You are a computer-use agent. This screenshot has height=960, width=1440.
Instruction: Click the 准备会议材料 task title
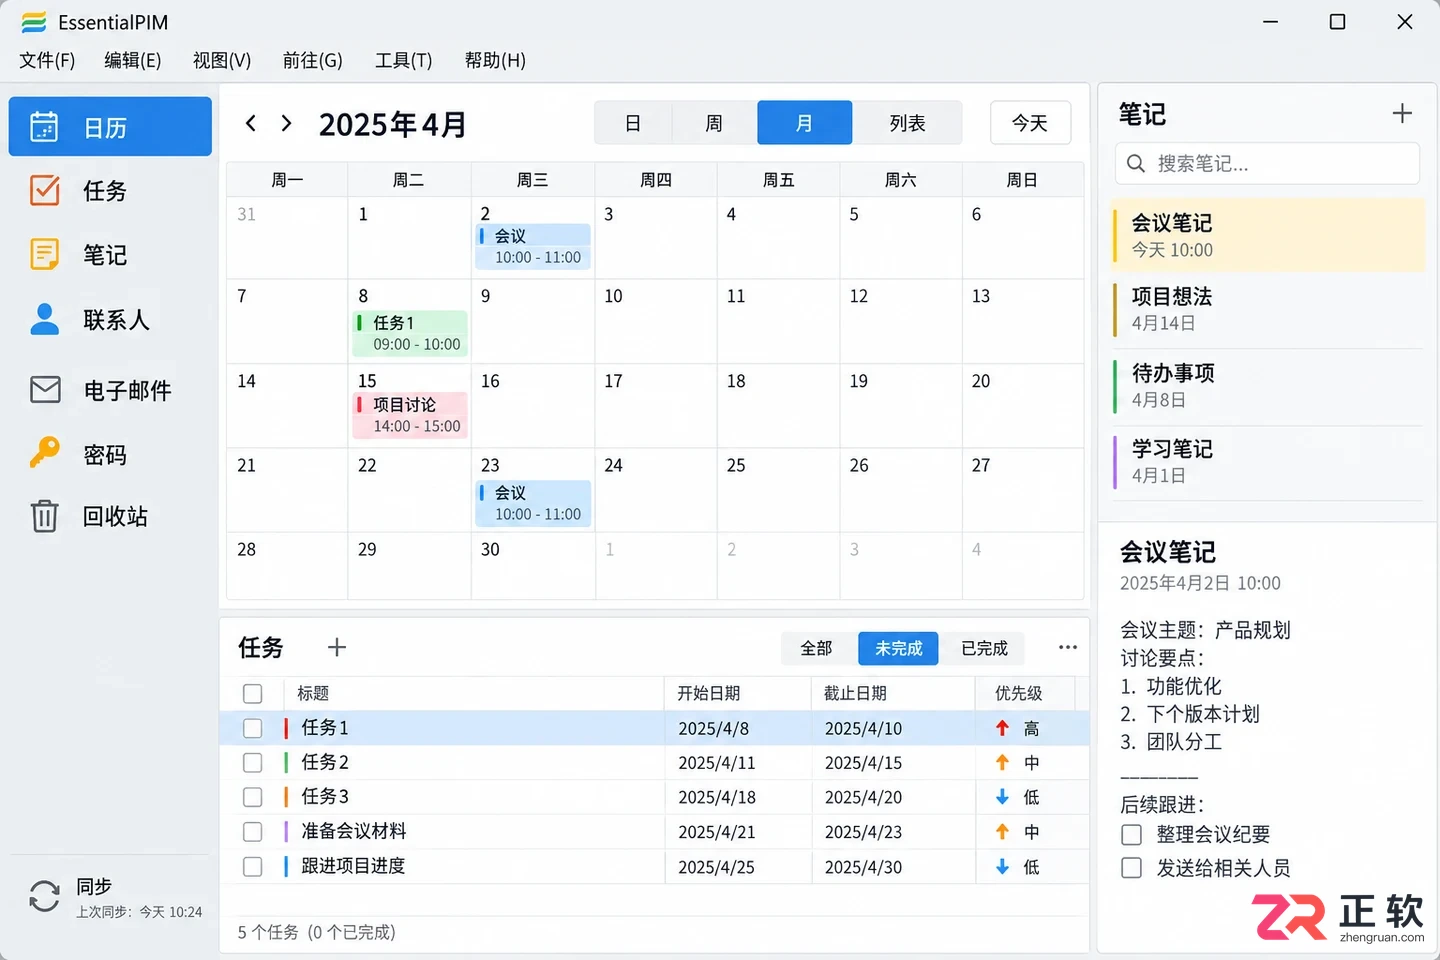coord(354,831)
